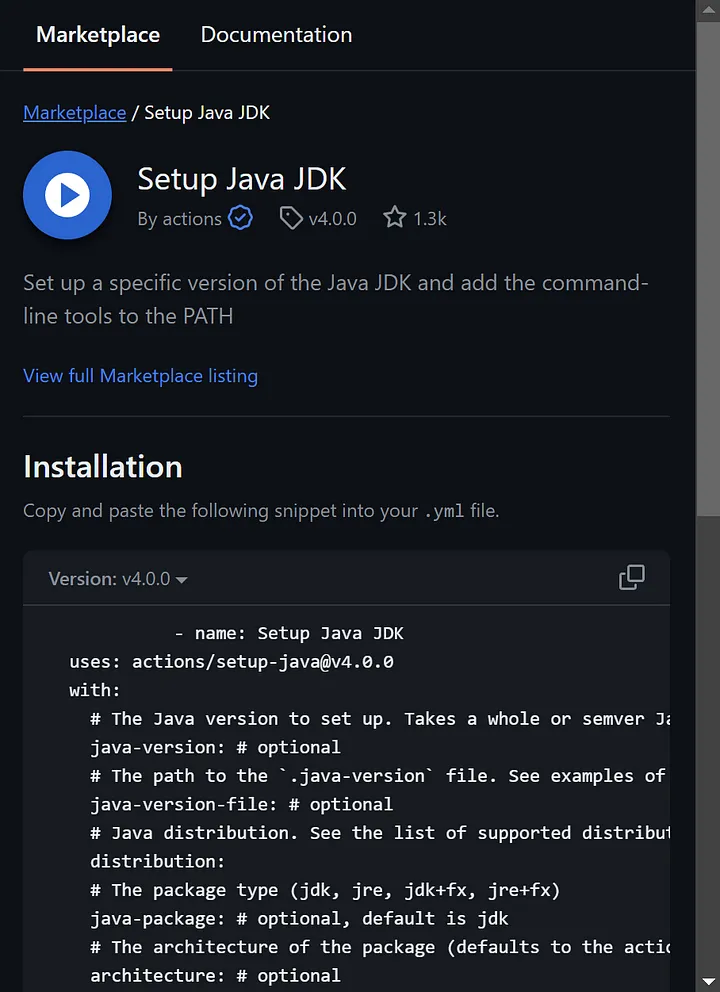This screenshot has width=720, height=992.
Task: Click the scrollbar down arrow
Action: (x=708, y=981)
